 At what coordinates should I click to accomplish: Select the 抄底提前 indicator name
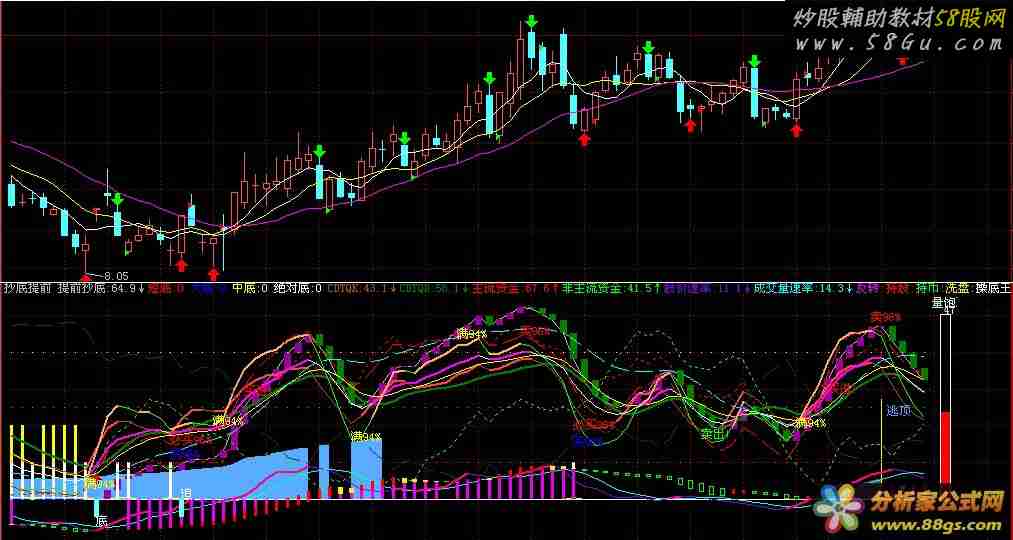pyautogui.click(x=28, y=288)
